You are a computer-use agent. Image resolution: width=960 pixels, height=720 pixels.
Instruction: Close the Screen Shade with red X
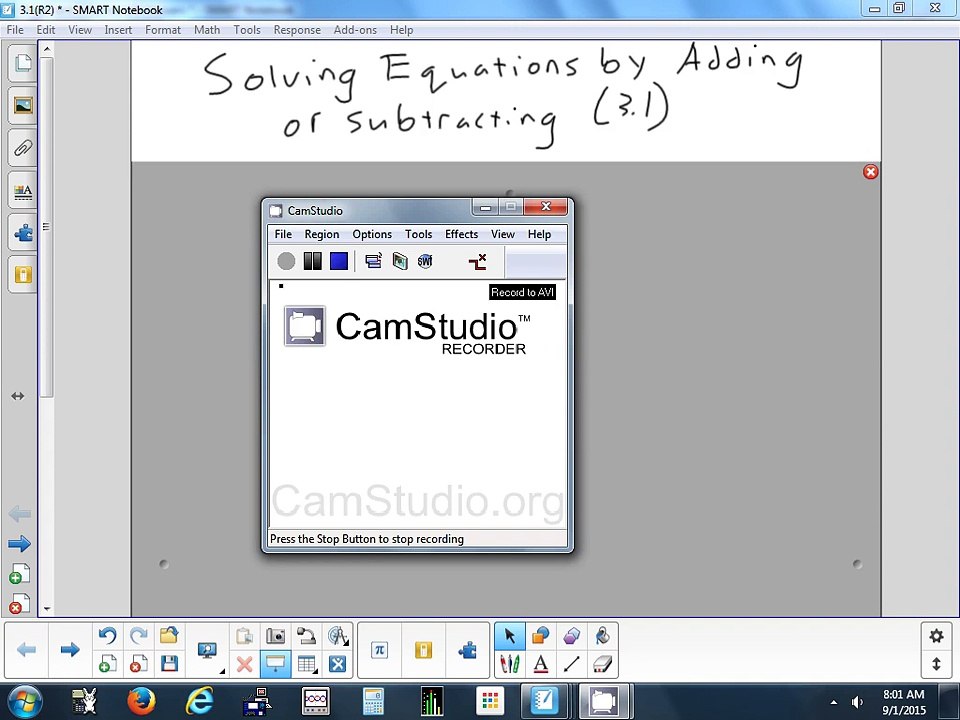point(871,172)
